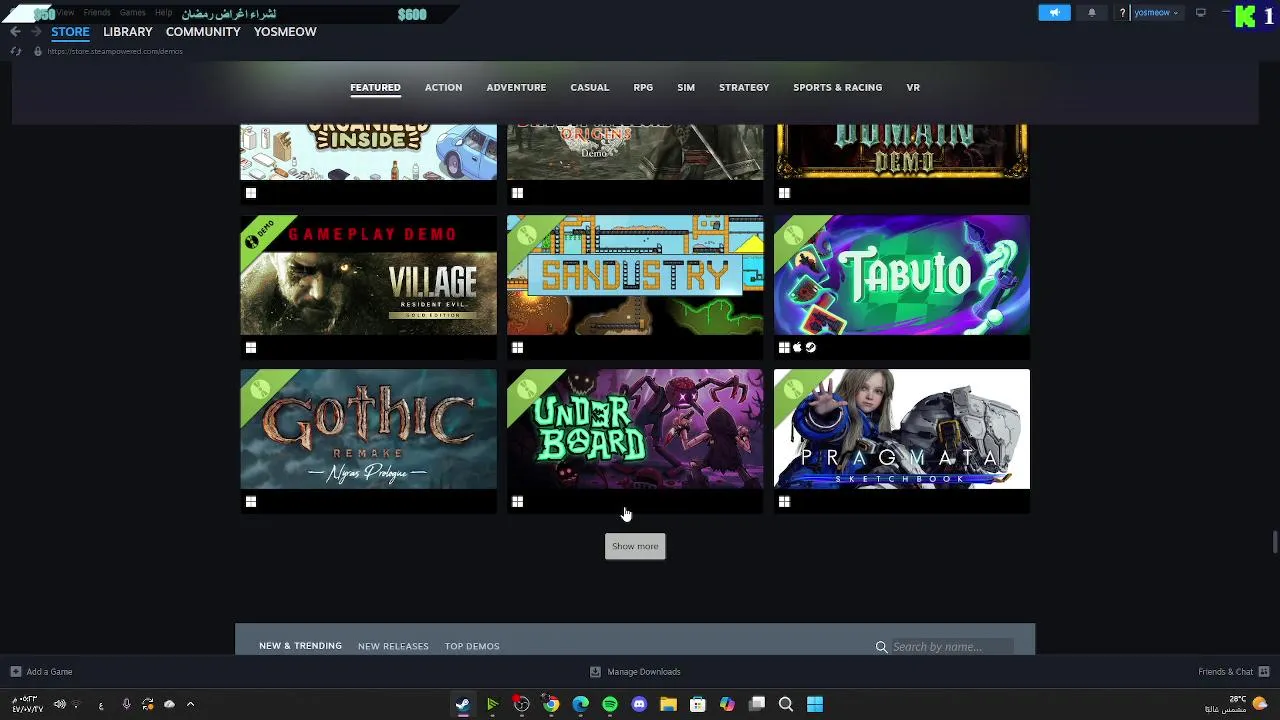The image size is (1280, 720).
Task: Open Steam from the taskbar
Action: click(x=462, y=704)
